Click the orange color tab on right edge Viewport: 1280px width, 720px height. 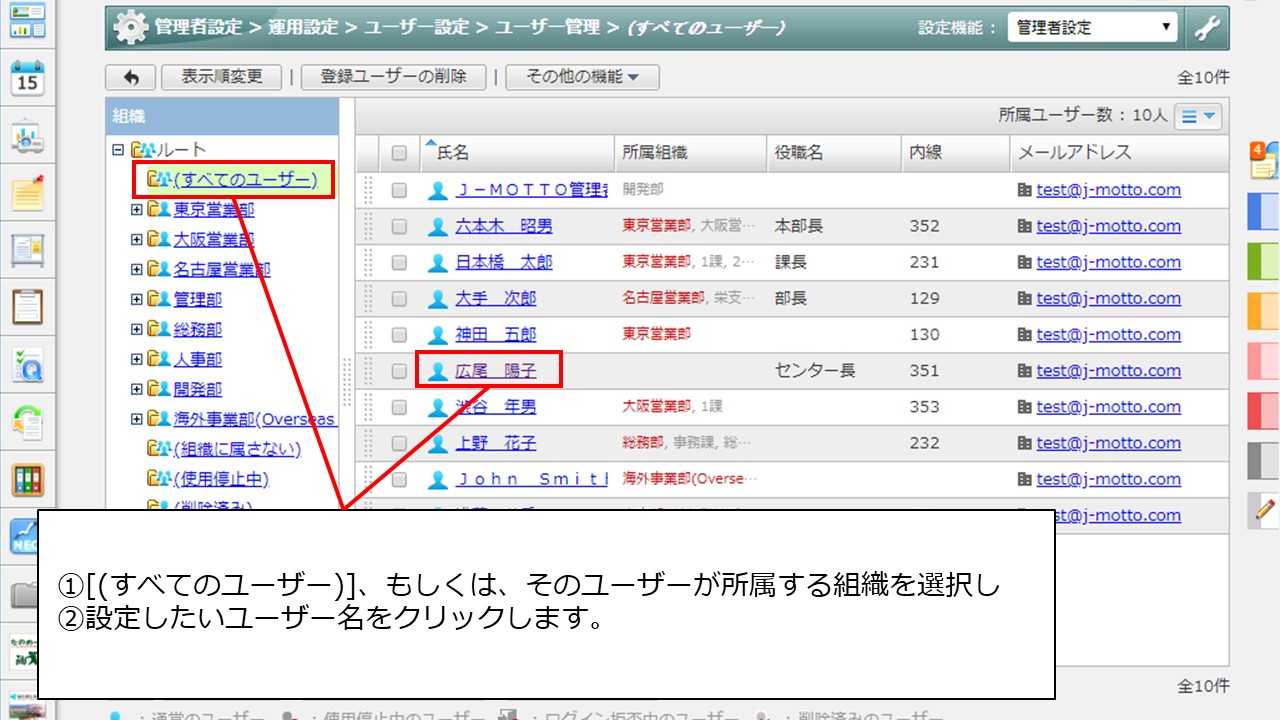pyautogui.click(x=1264, y=313)
